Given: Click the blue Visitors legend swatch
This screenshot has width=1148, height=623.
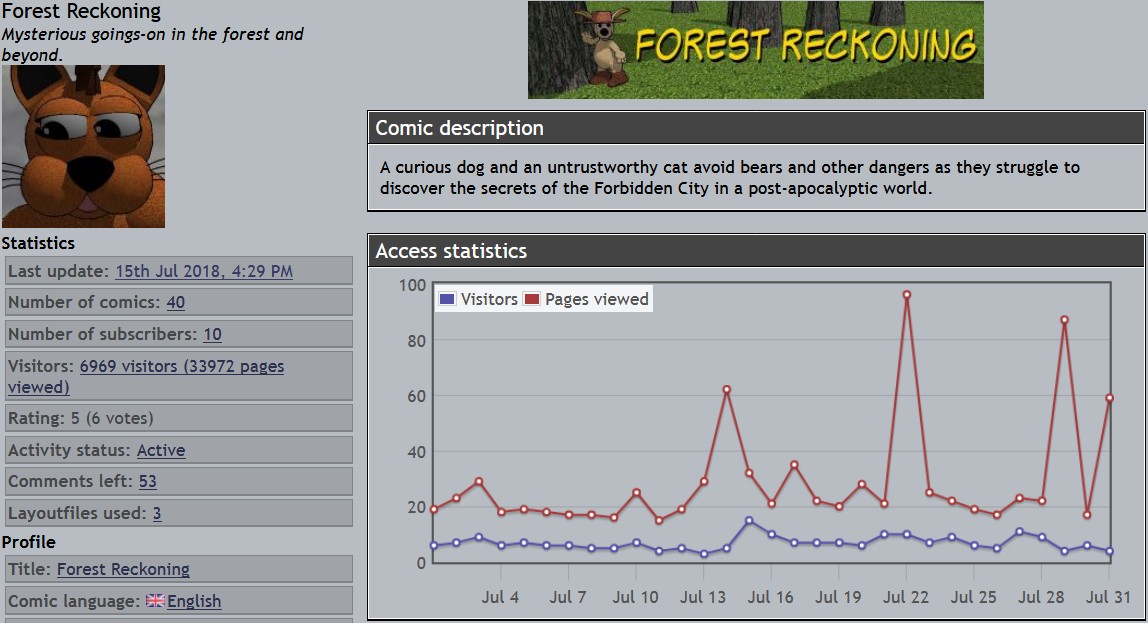Looking at the screenshot, I should click(447, 299).
